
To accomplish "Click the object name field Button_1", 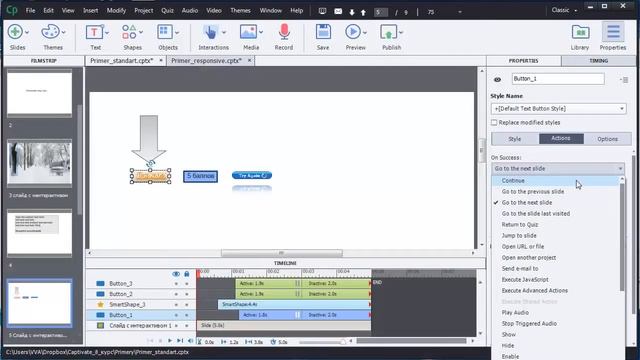I will tap(558, 79).
